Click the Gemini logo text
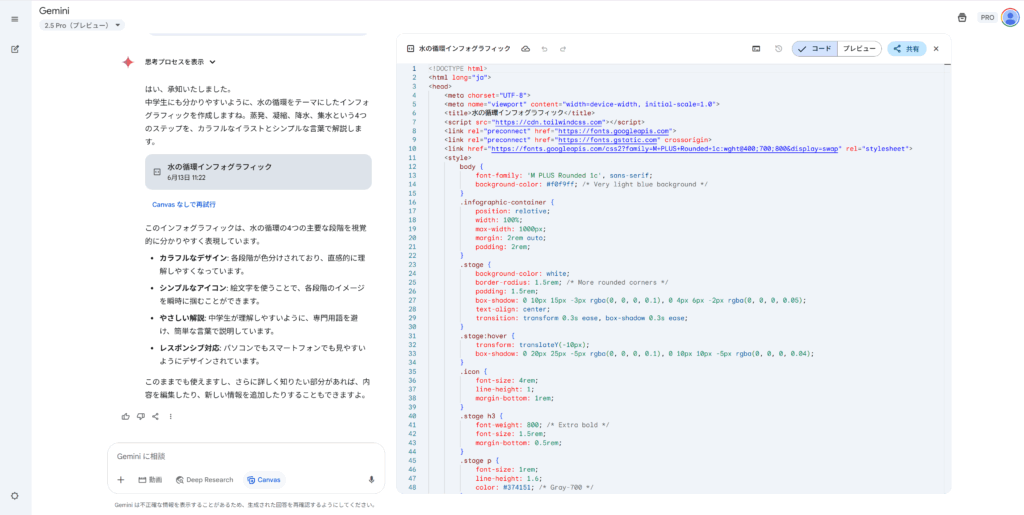 pyautogui.click(x=54, y=10)
